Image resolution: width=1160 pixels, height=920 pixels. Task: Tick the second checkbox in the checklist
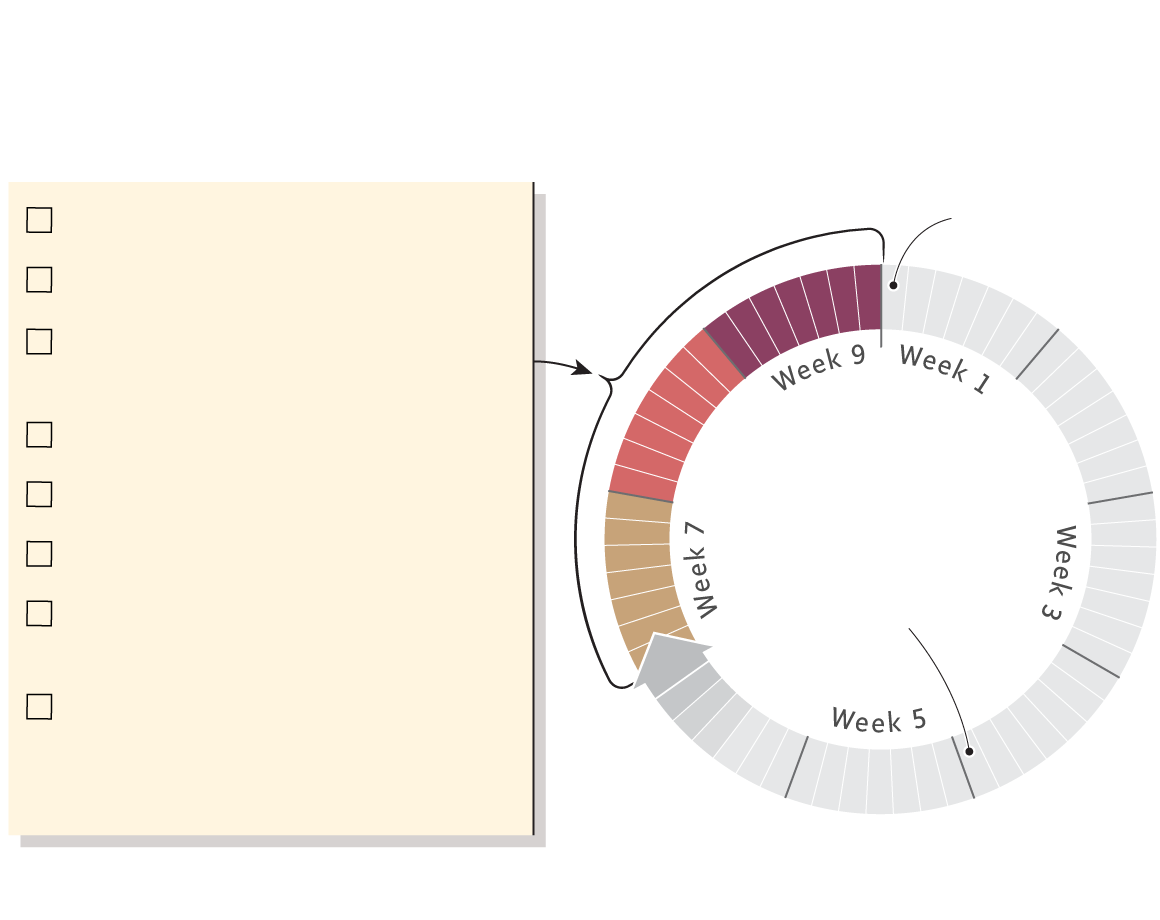39,280
